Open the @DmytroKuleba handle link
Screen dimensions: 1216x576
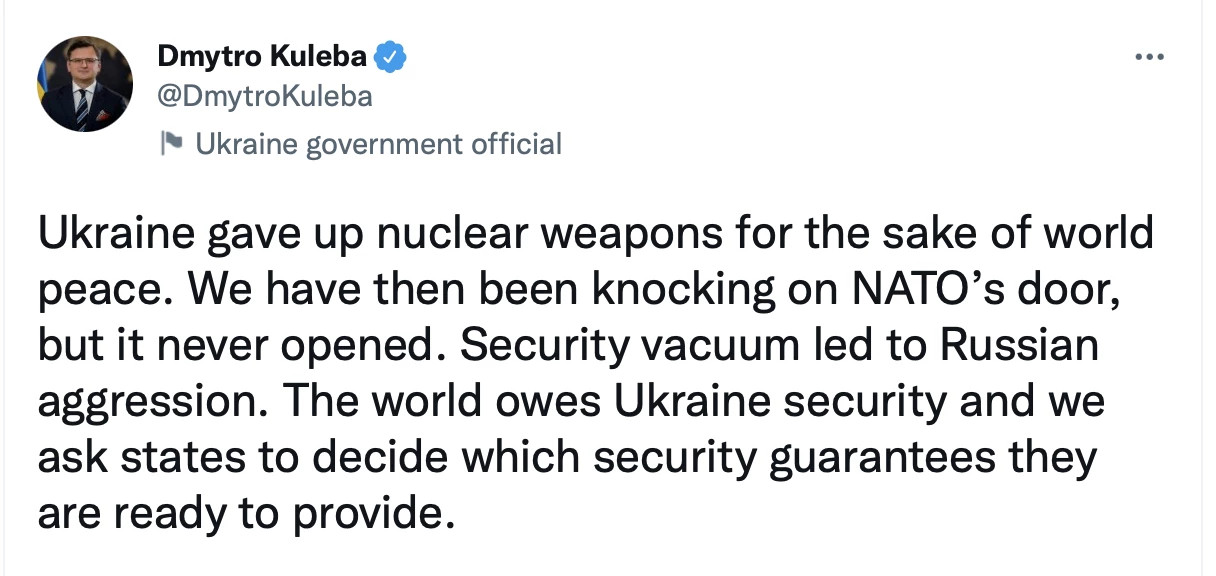(265, 96)
